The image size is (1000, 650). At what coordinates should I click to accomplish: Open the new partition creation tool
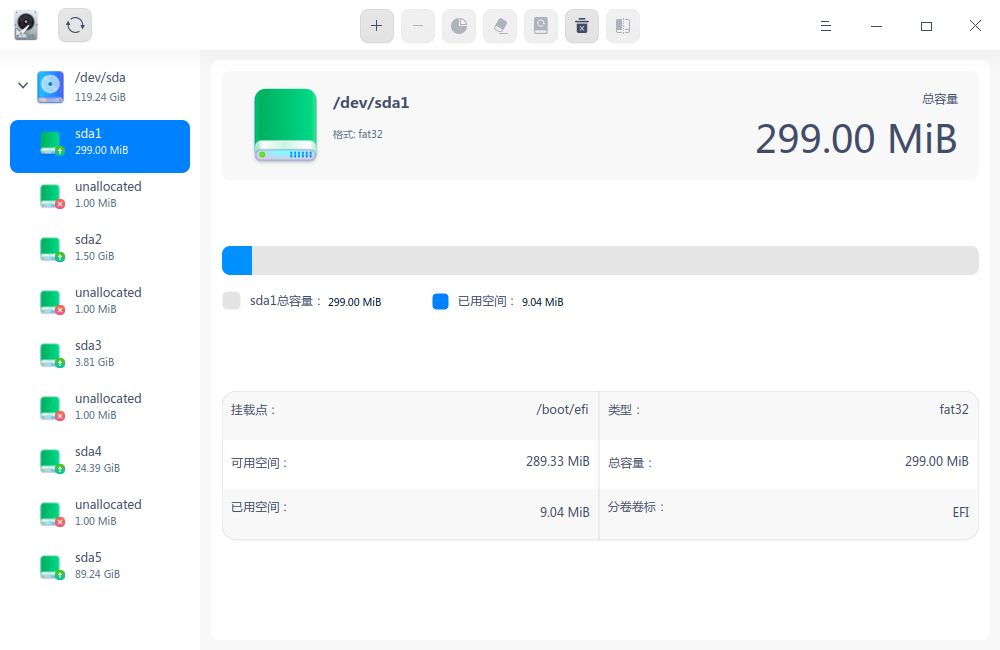[x=377, y=26]
